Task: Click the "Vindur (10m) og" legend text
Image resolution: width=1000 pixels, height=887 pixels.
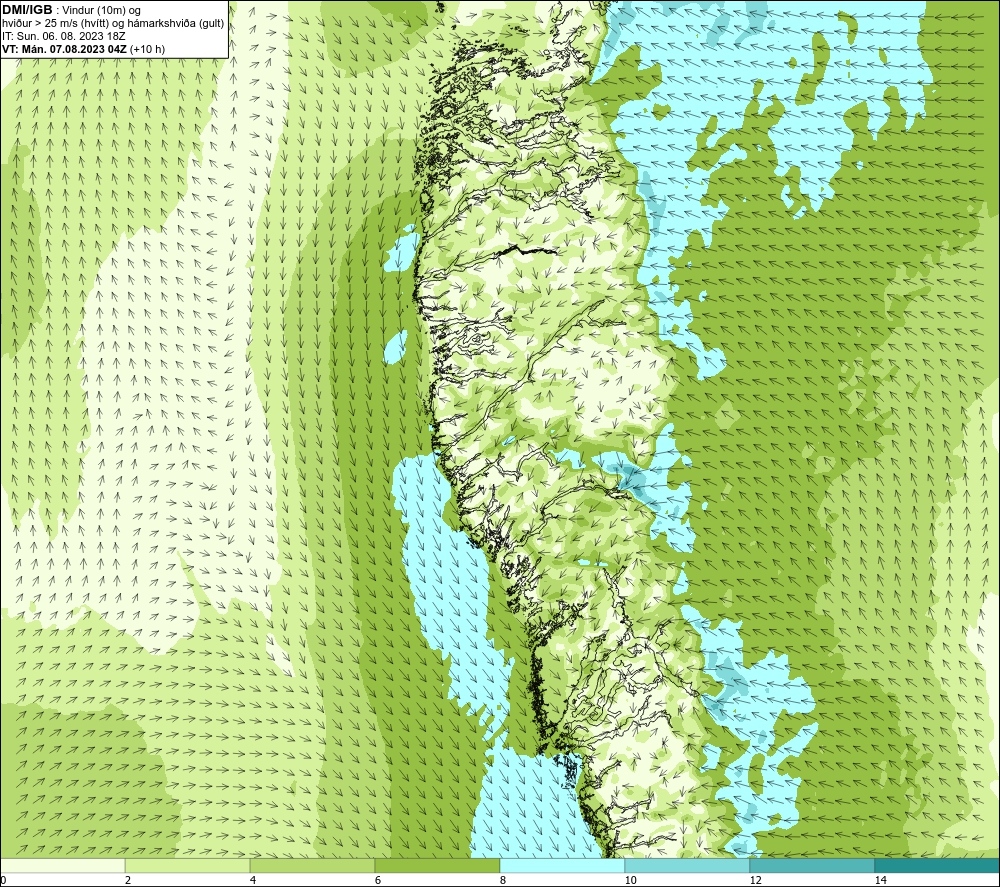Action: point(103,11)
